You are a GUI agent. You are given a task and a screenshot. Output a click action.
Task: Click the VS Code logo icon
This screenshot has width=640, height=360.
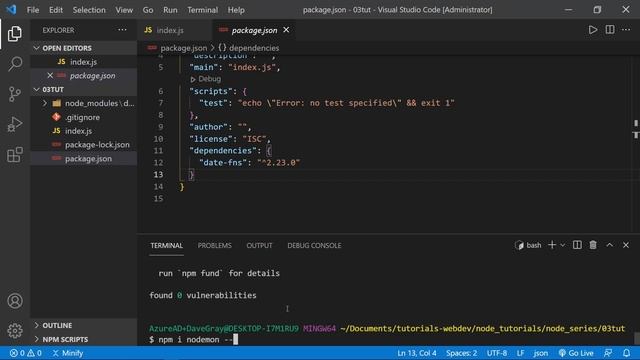point(11,9)
